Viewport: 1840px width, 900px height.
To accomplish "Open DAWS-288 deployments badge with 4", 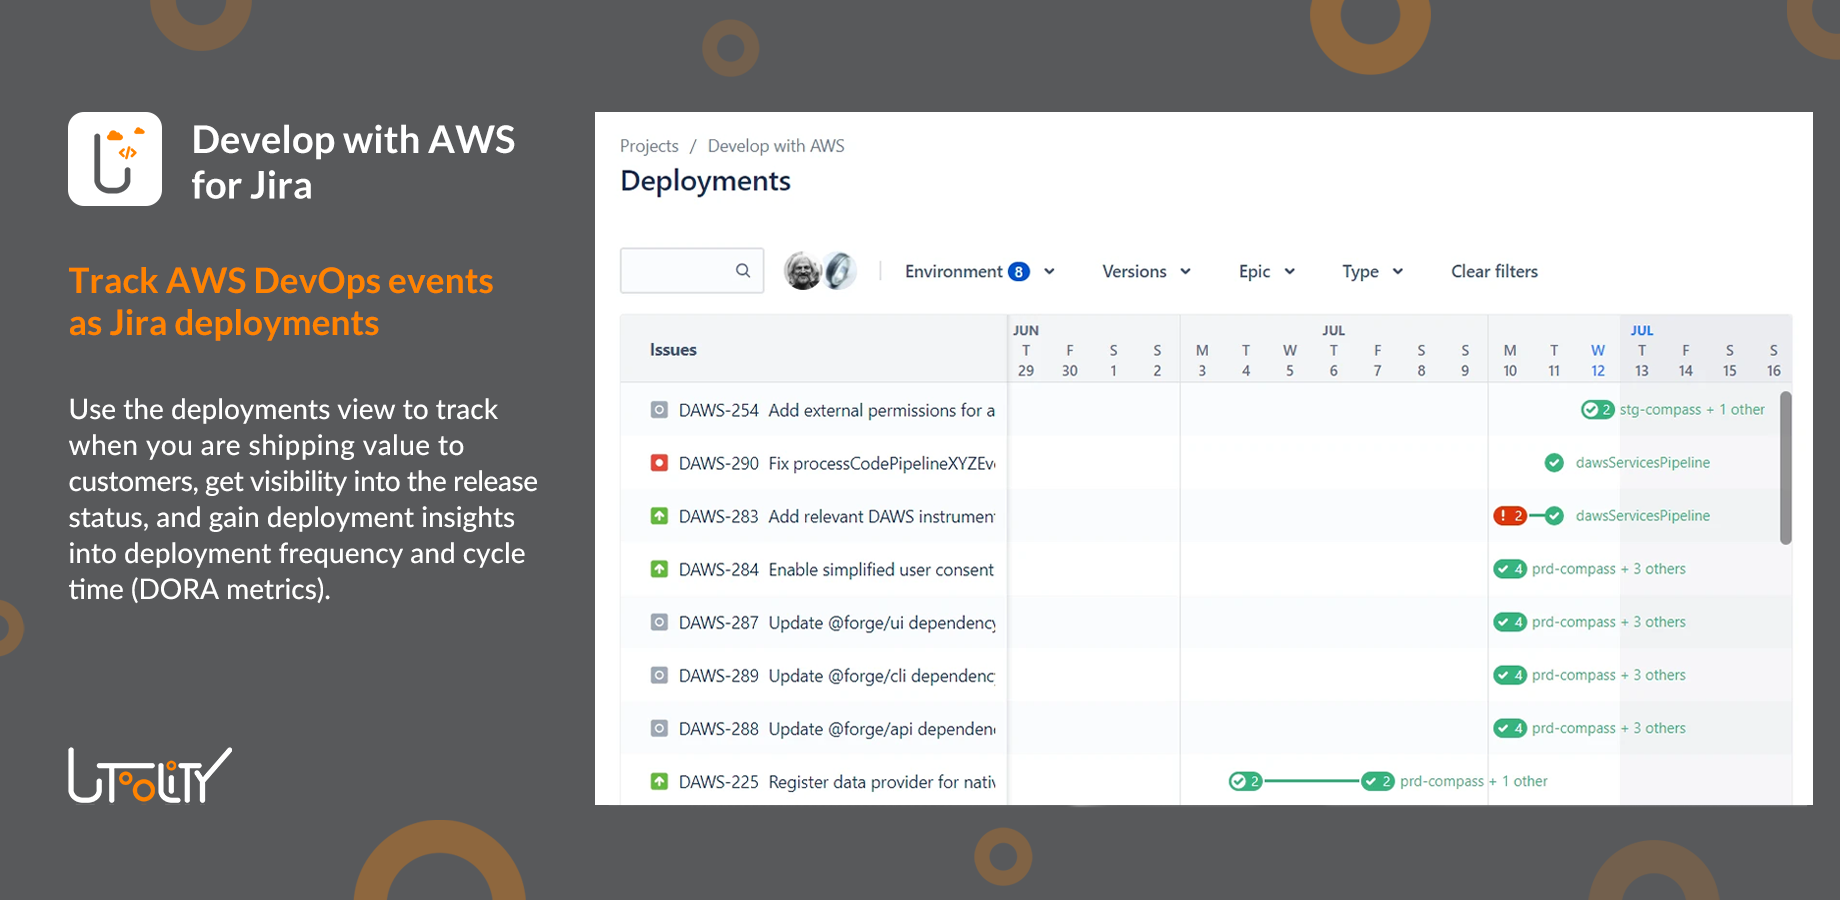I will (x=1510, y=728).
